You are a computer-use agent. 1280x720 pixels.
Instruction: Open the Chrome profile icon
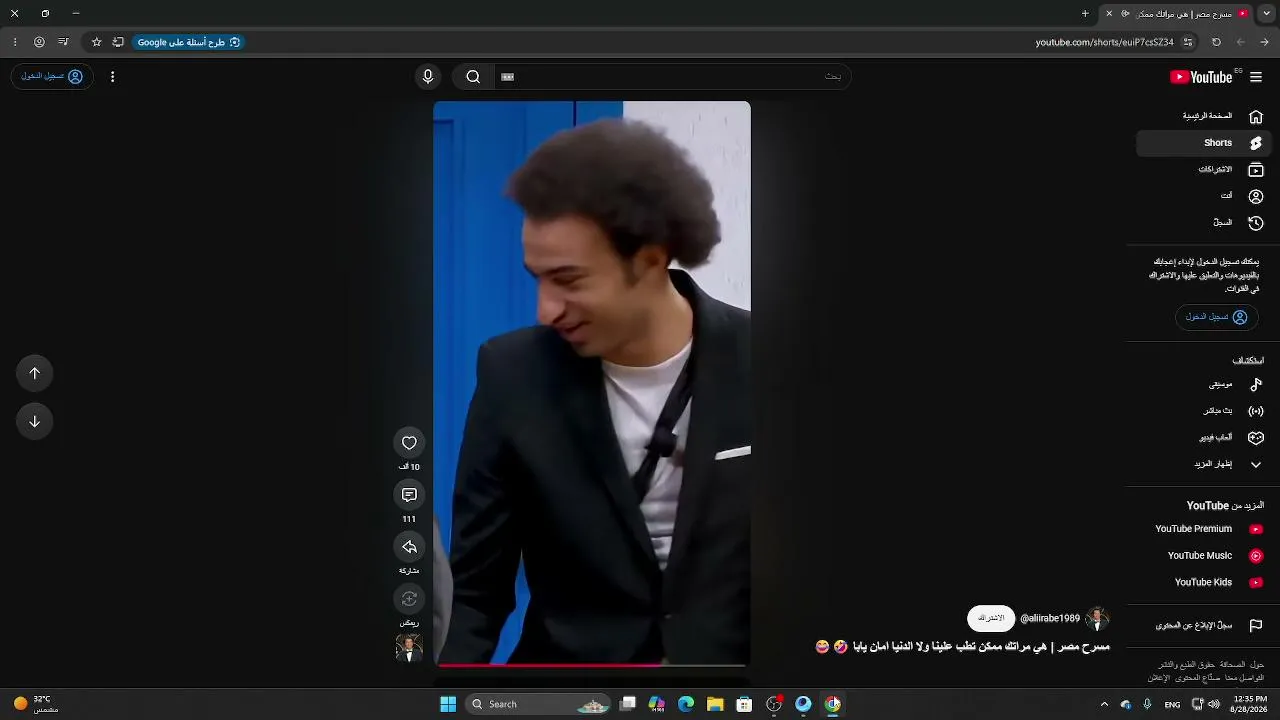click(39, 42)
